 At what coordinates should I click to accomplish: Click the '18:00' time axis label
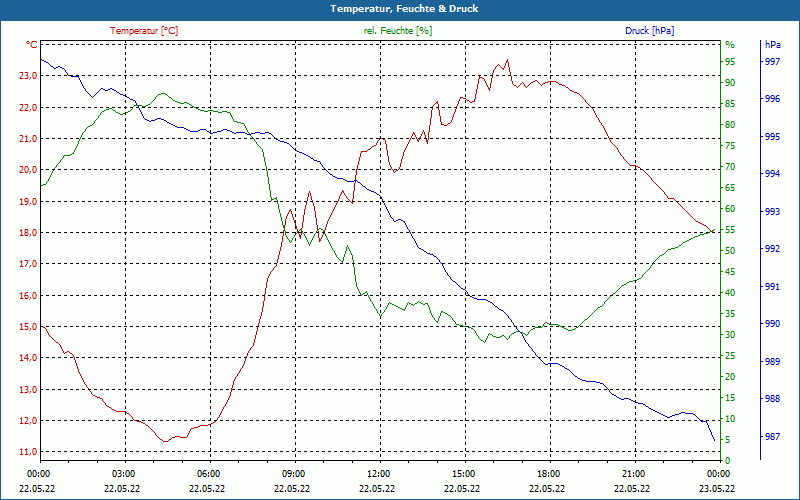coord(548,473)
